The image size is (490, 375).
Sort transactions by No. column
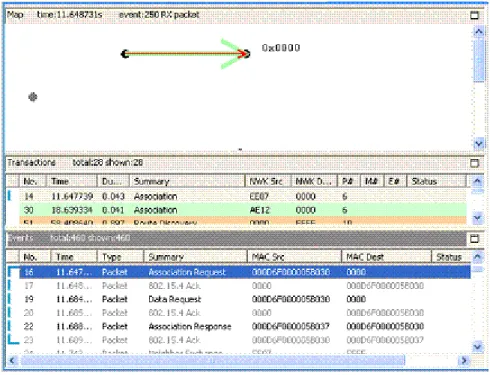(x=32, y=181)
